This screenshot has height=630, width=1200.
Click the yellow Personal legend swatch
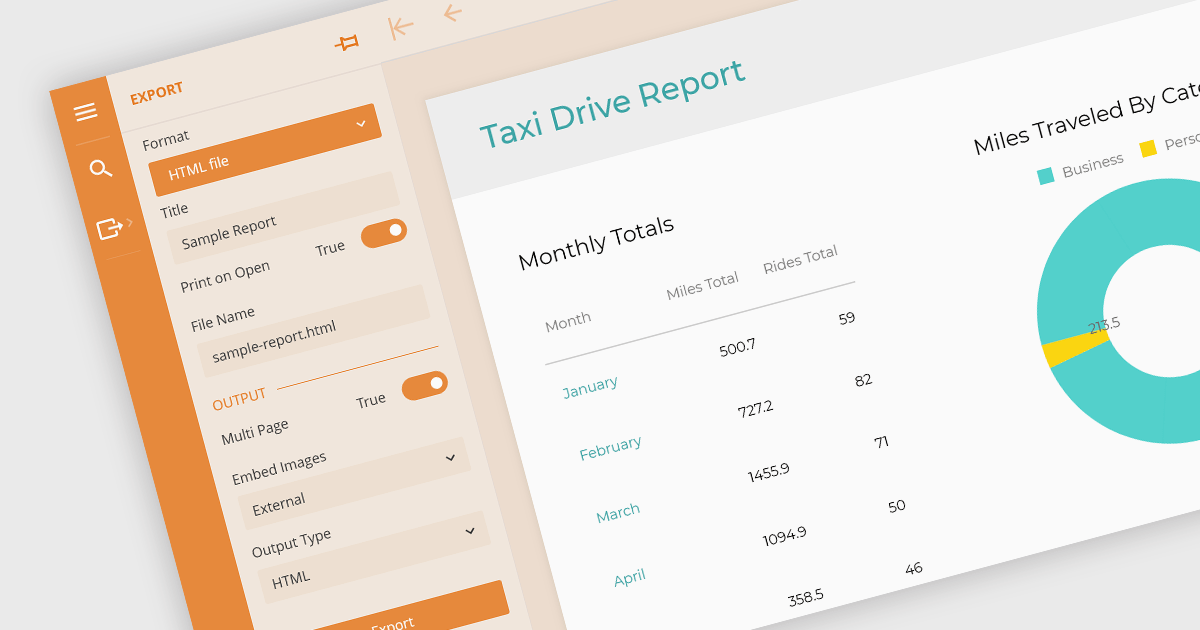click(x=1148, y=148)
